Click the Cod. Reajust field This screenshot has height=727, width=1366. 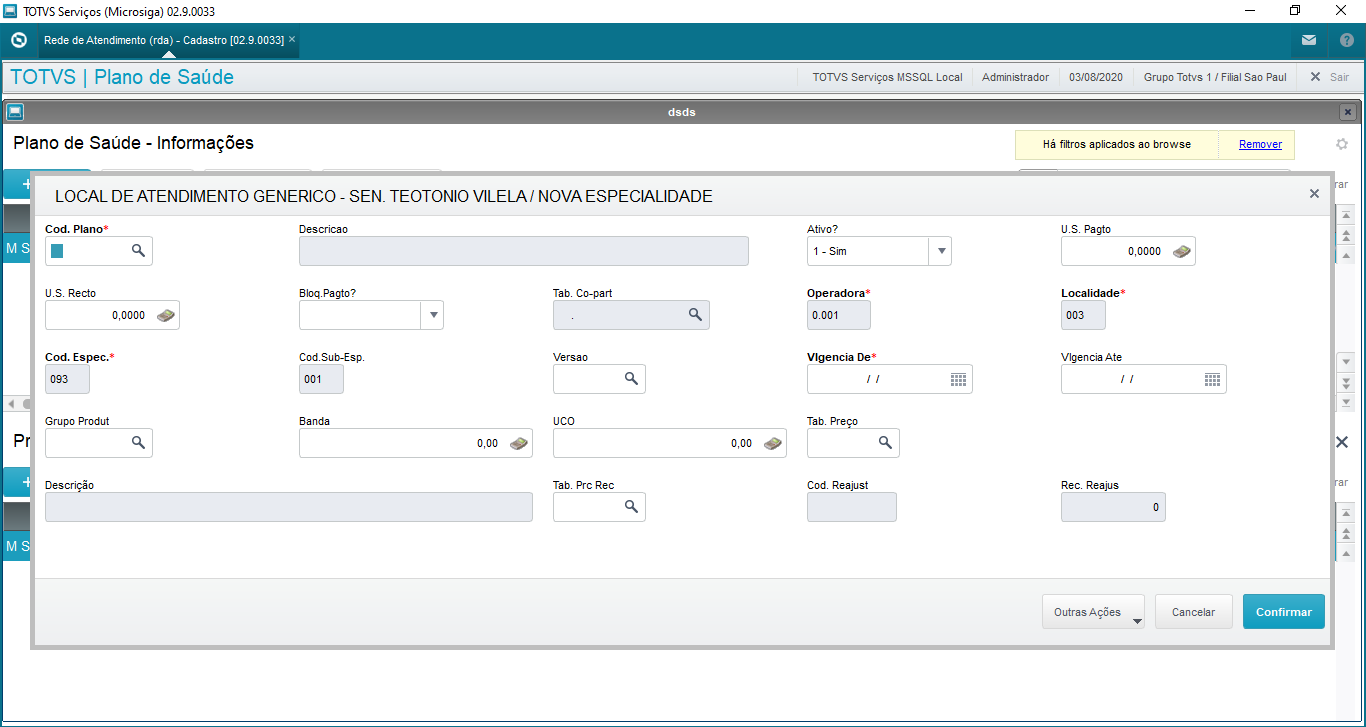[852, 507]
